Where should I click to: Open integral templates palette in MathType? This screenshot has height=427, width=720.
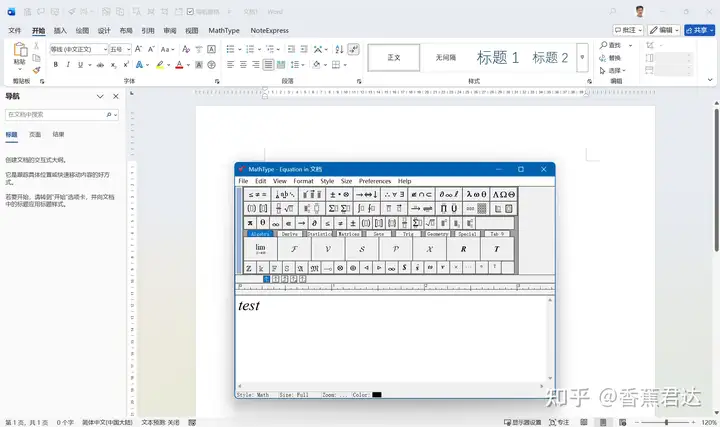tap(366, 208)
